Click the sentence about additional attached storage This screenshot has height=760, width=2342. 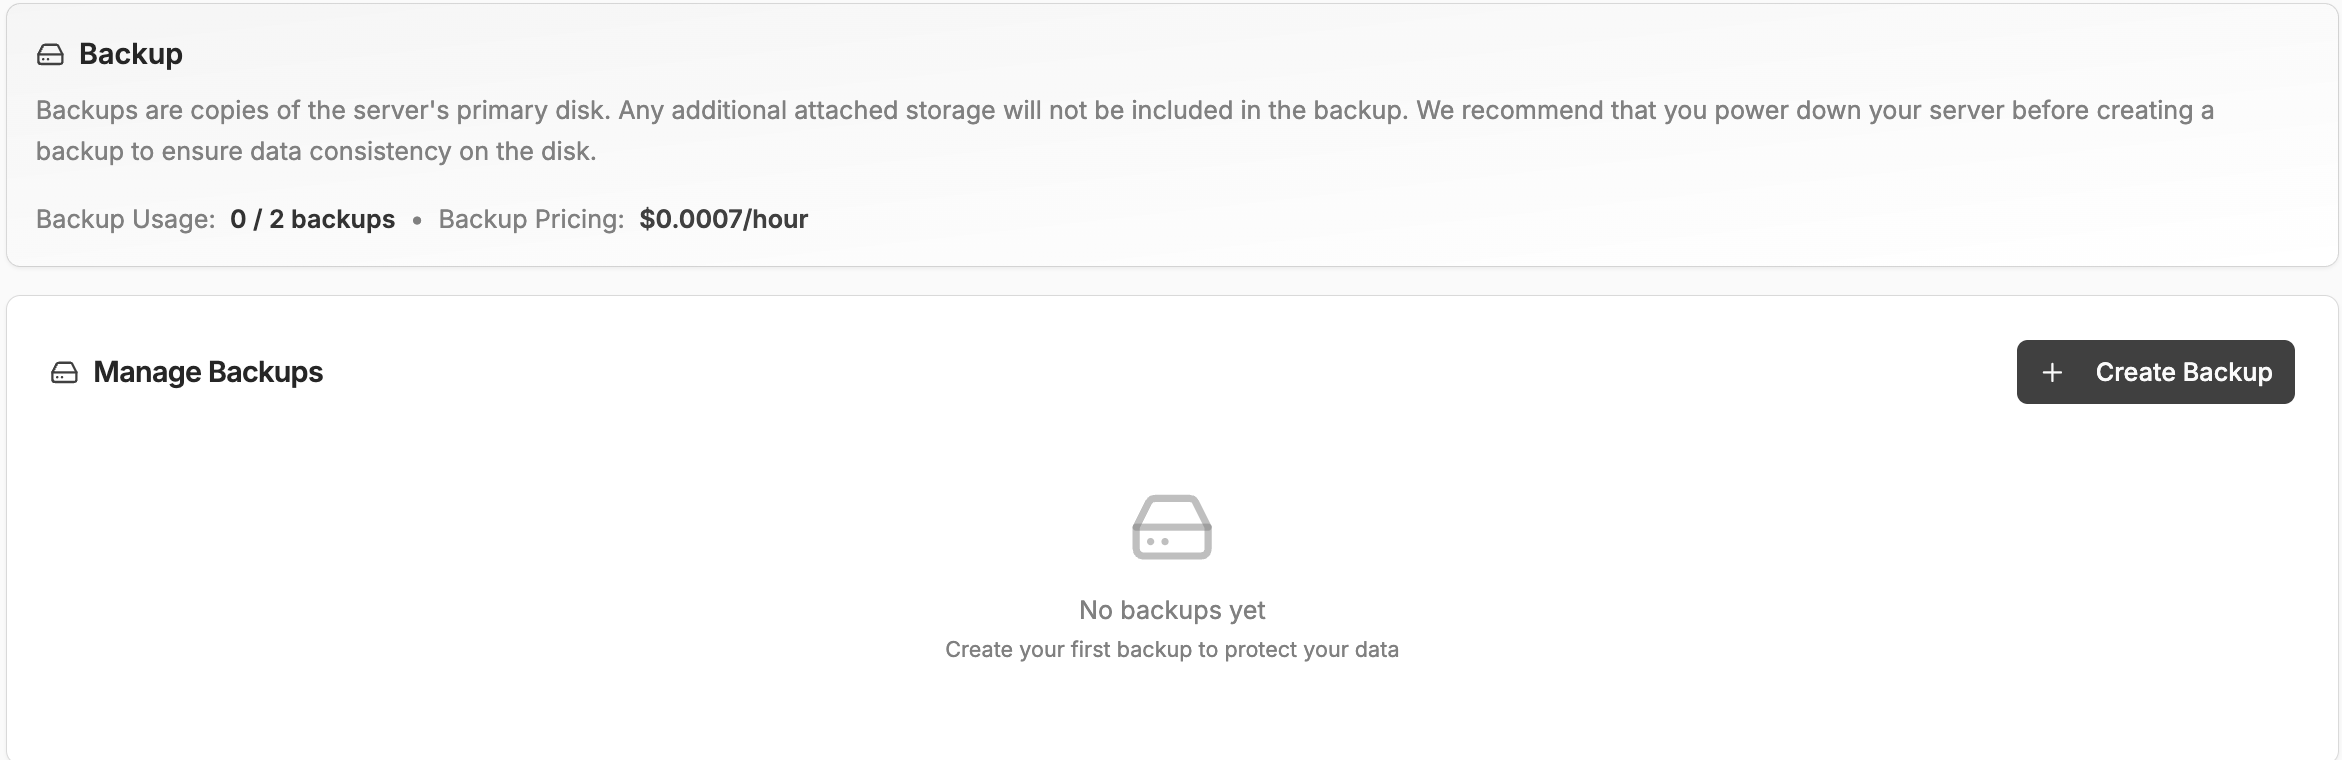1012,110
